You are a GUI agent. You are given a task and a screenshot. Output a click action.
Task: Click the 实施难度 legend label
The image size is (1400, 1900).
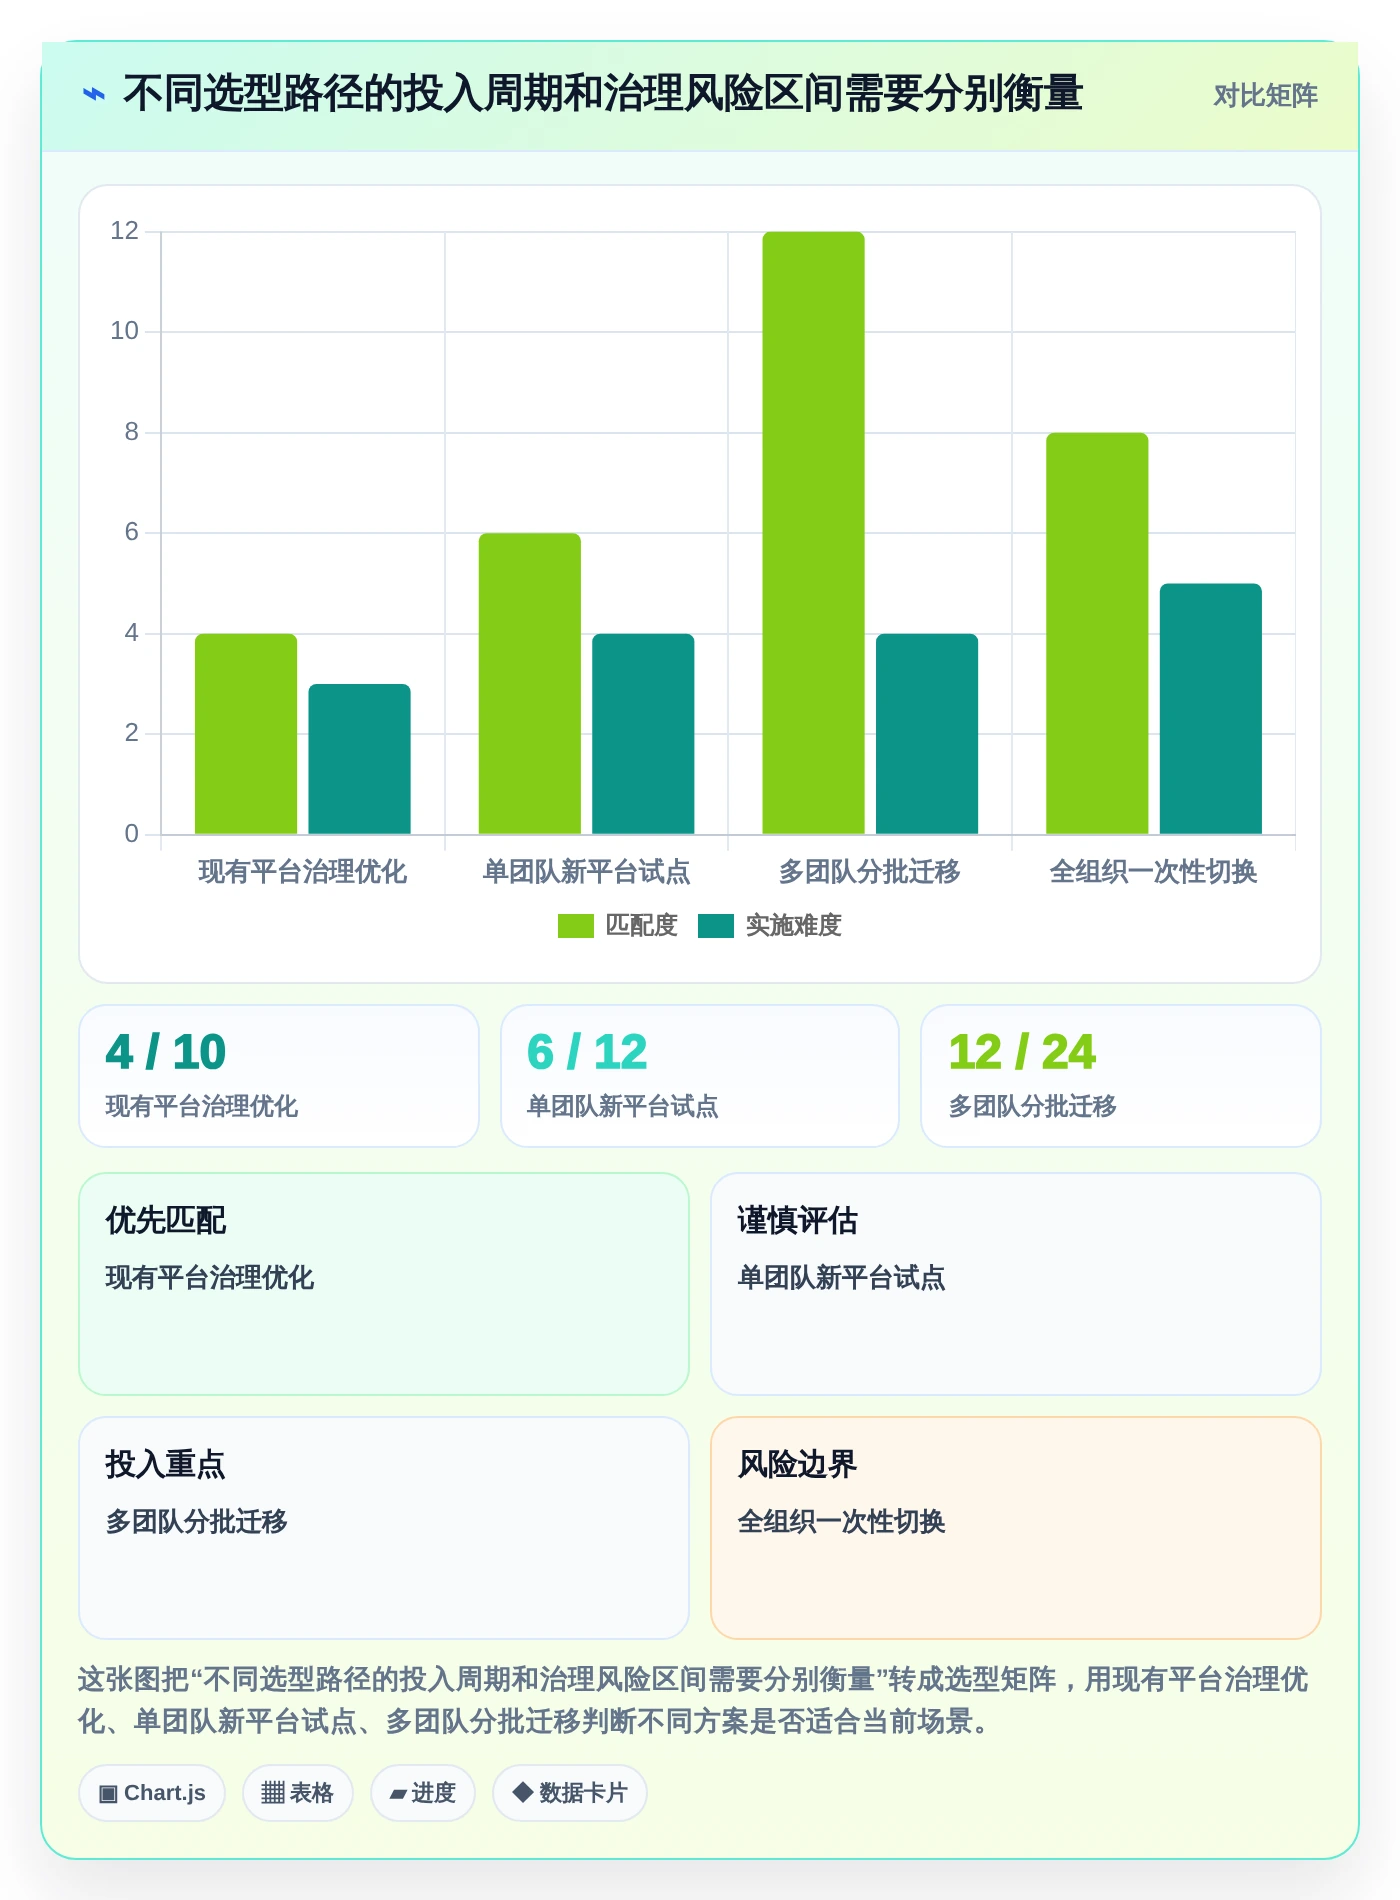[794, 926]
